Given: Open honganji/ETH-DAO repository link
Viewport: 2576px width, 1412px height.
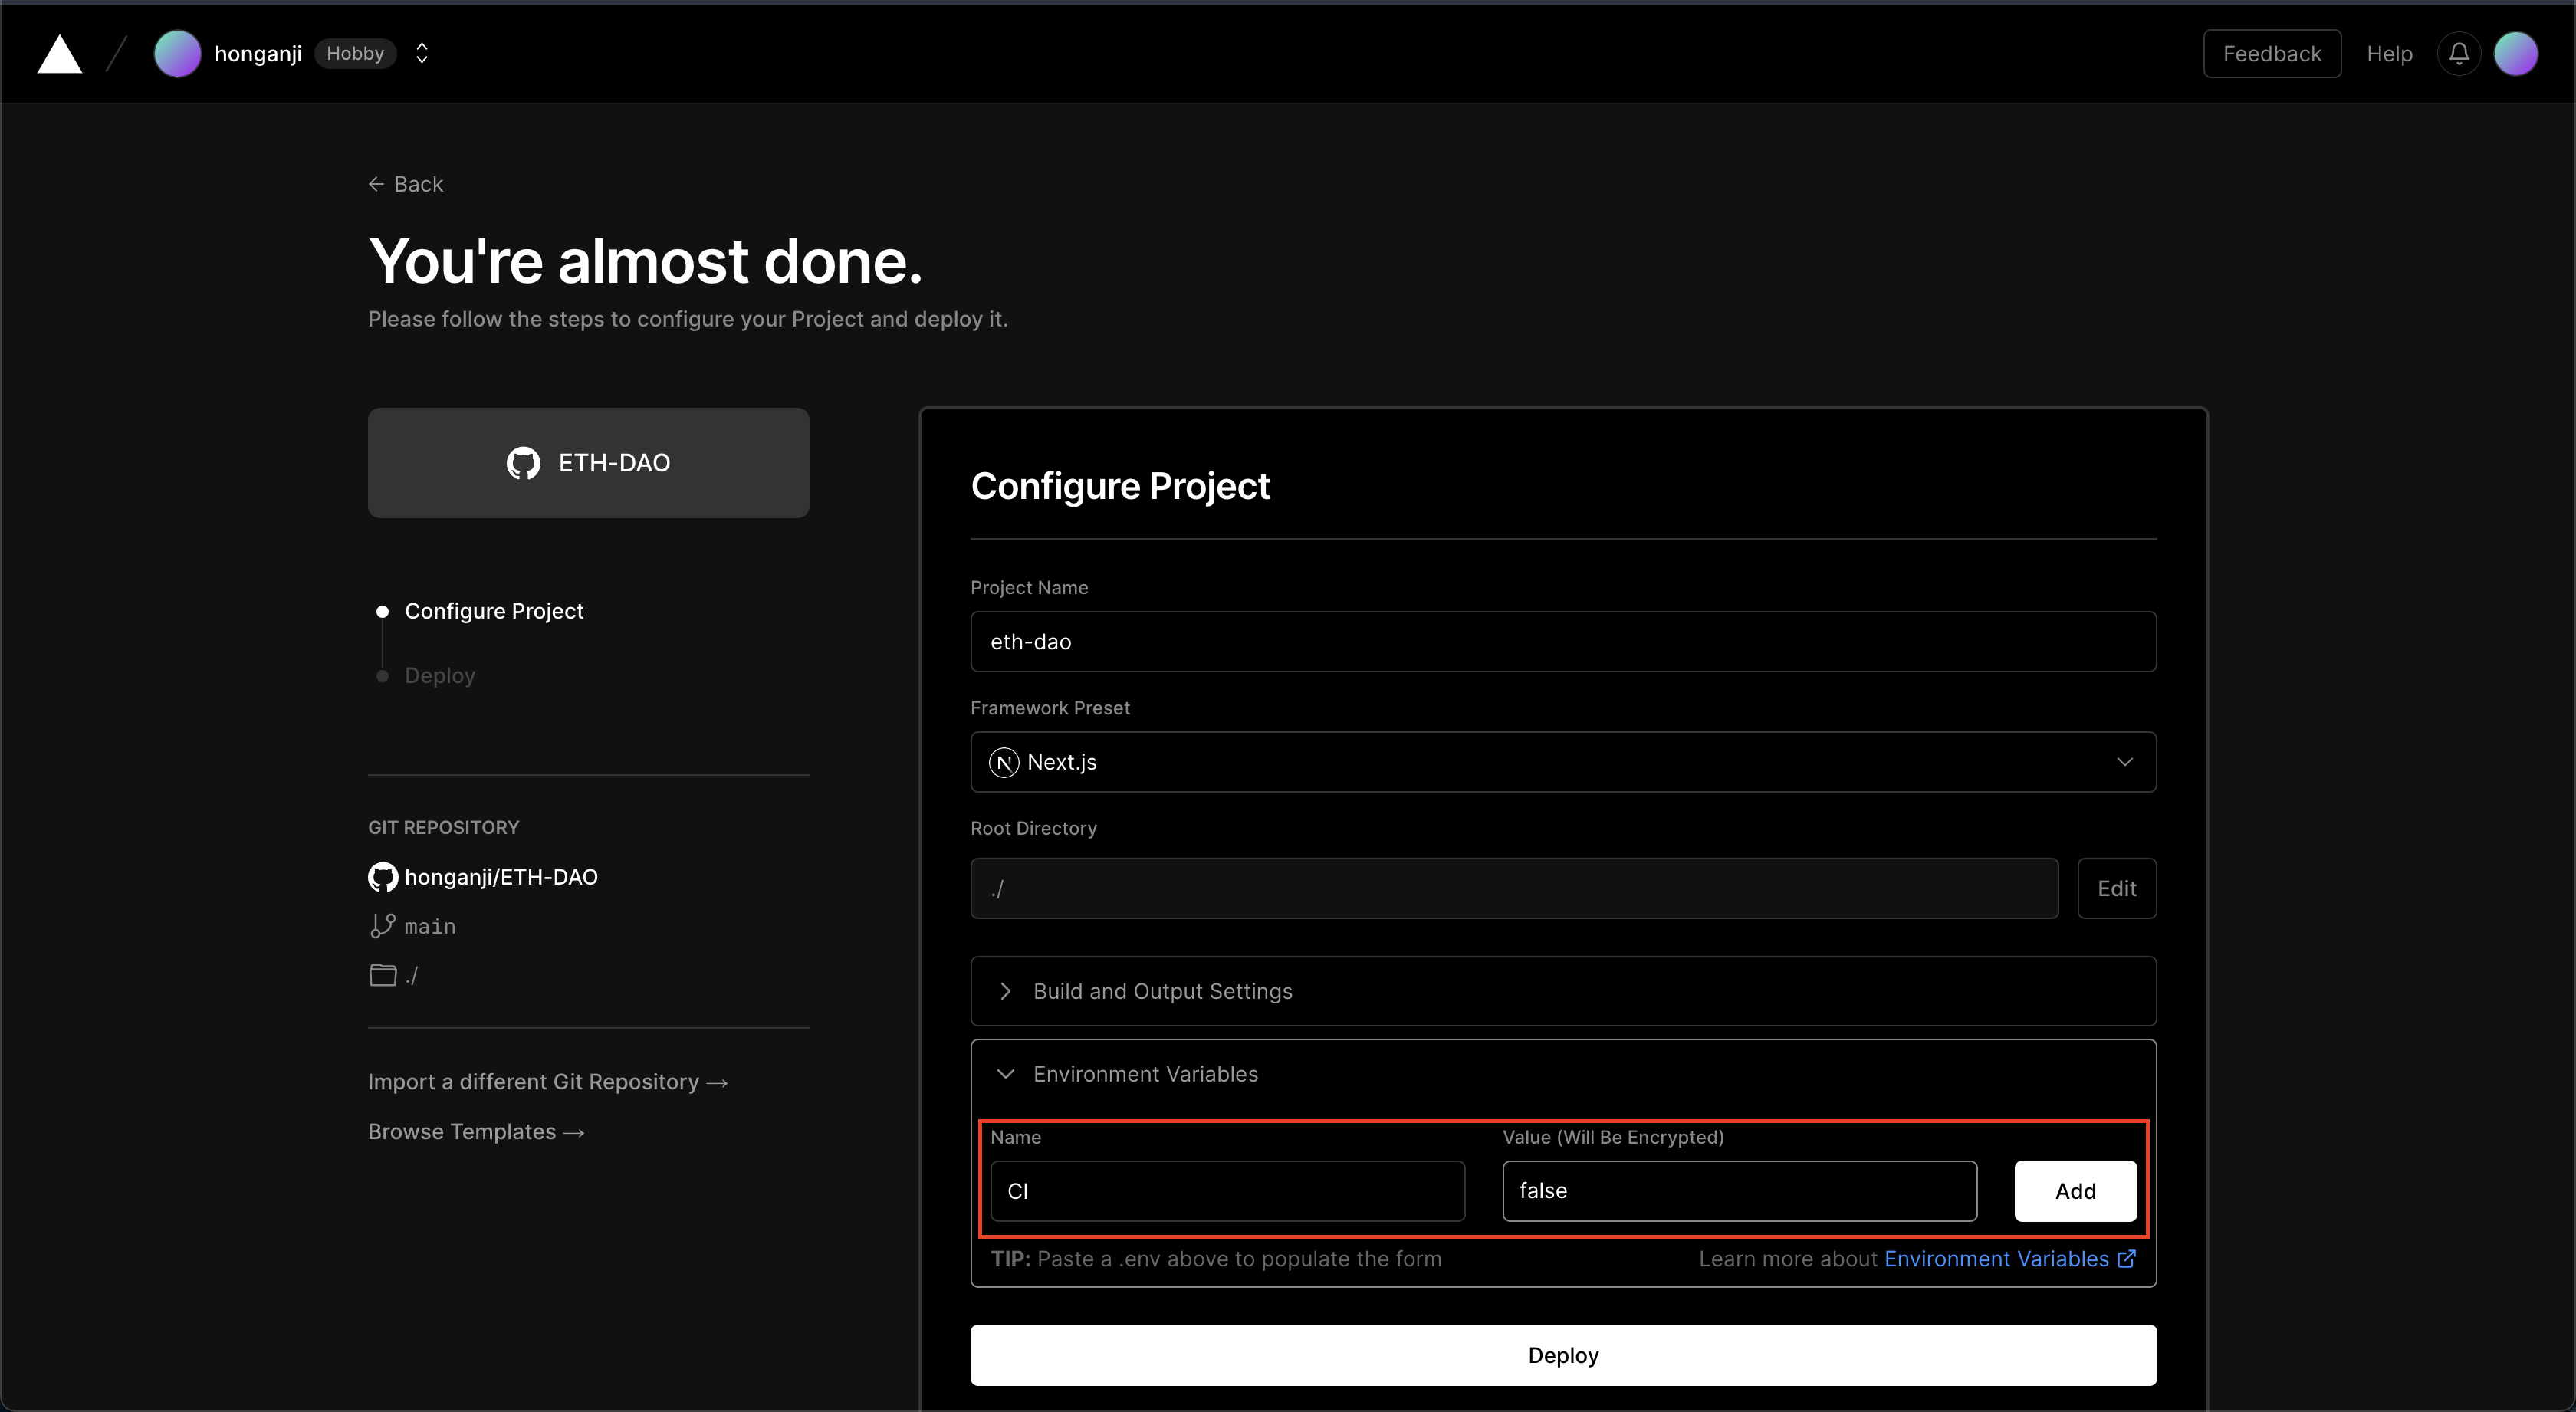Looking at the screenshot, I should click(x=501, y=877).
